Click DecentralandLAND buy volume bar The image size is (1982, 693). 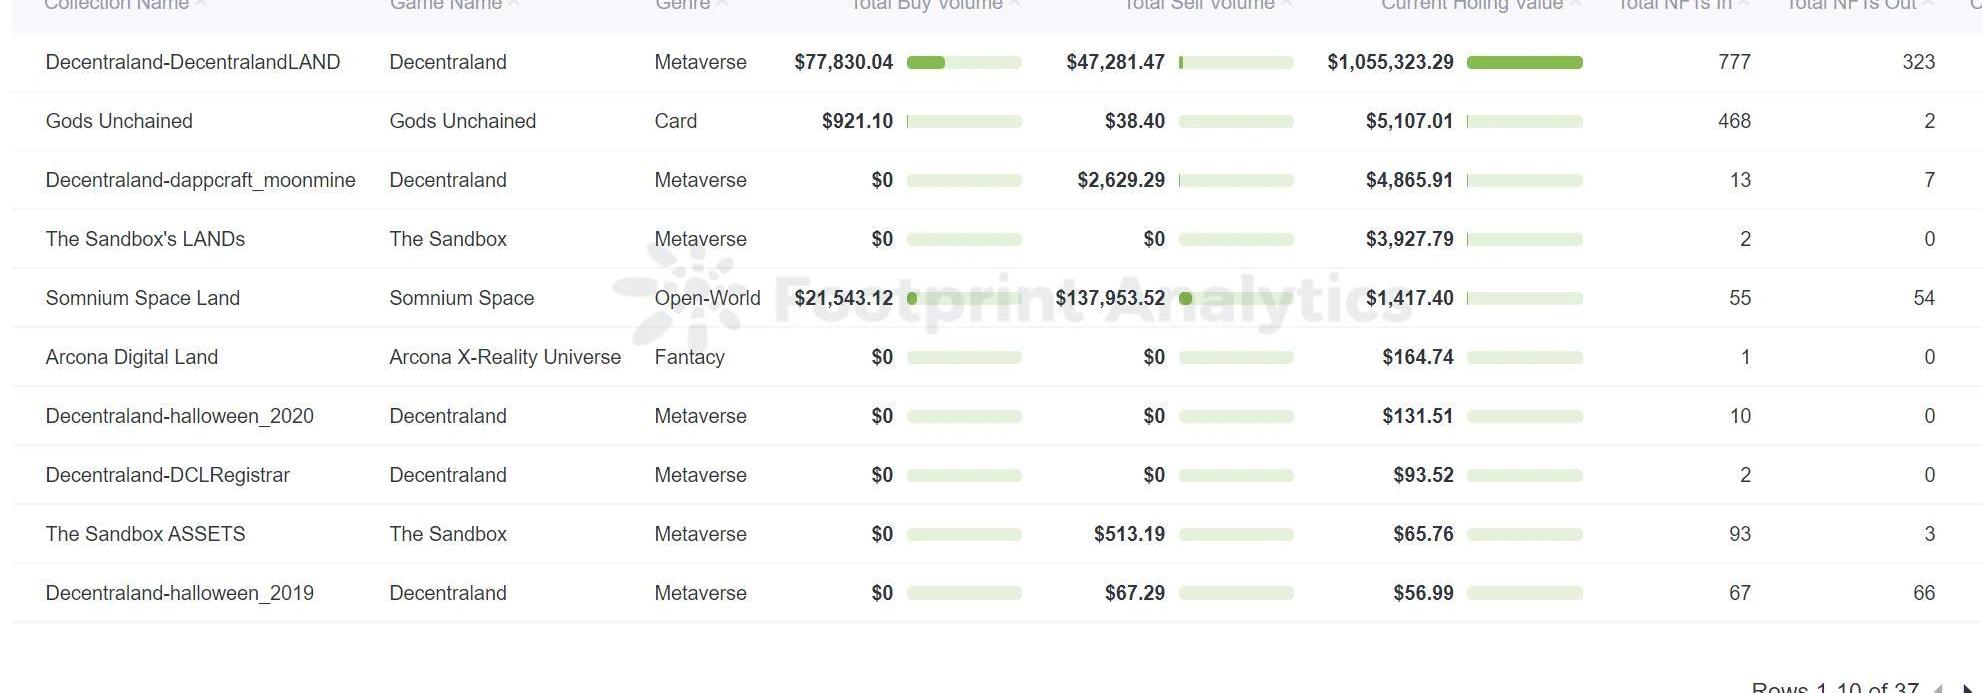point(964,62)
